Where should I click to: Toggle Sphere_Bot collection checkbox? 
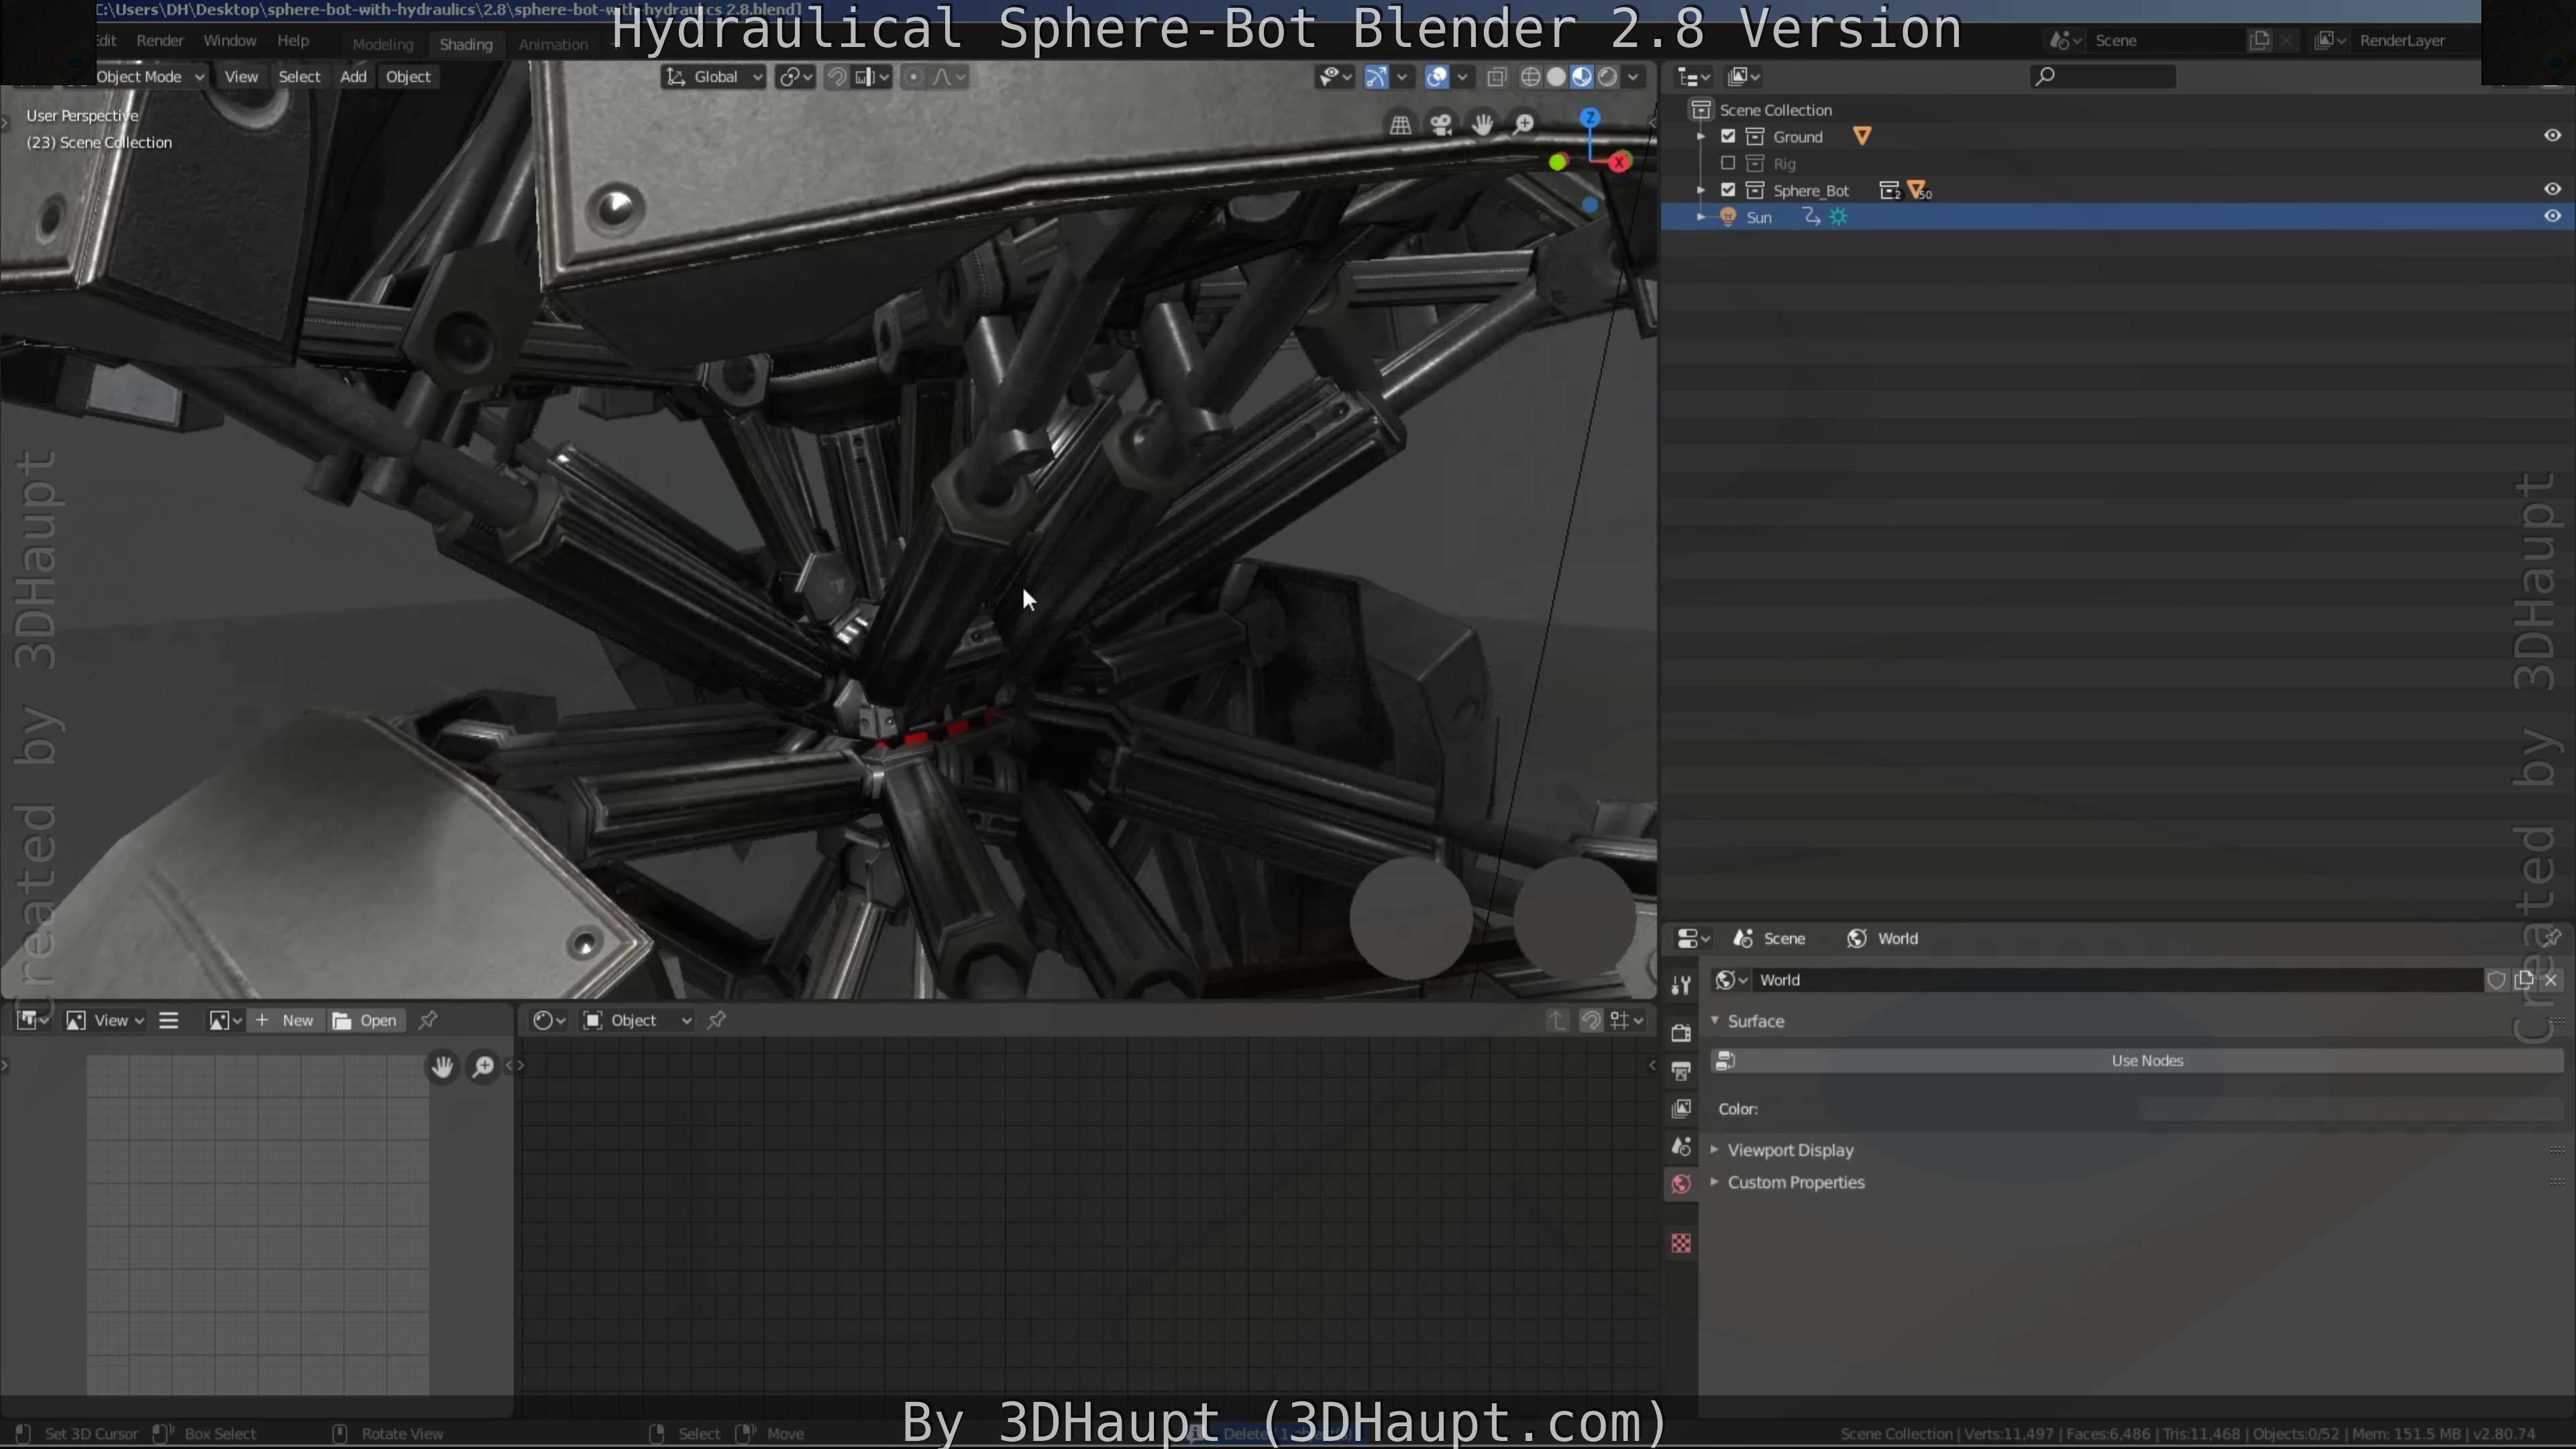(1728, 190)
